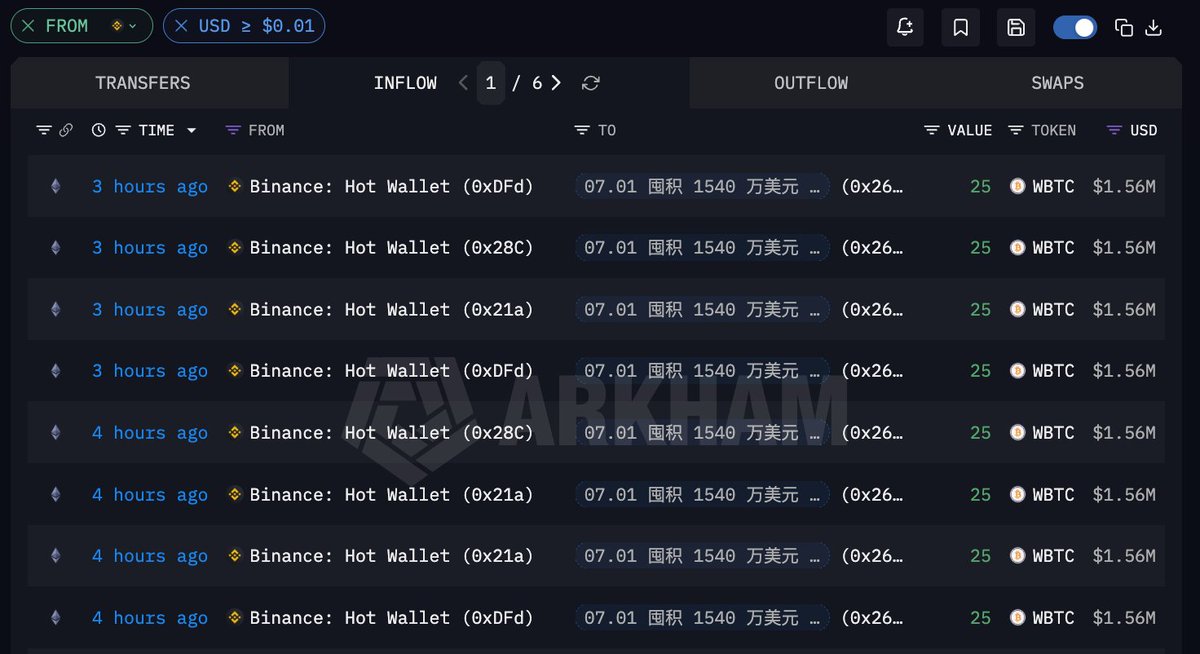
Task: Switch to the TRANSFERS tab
Action: (x=143, y=83)
